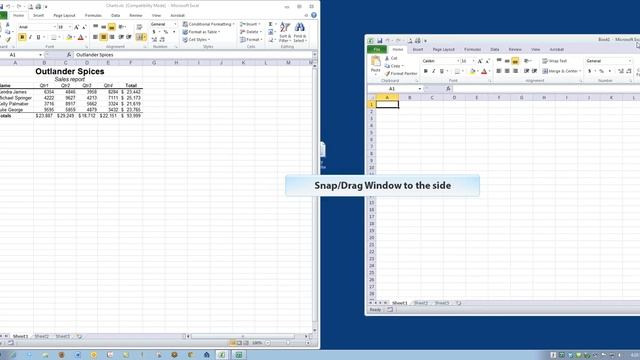The height and width of the screenshot is (360, 640).
Task: Click Format Painter in right Book2 window
Action: click(x=401, y=73)
